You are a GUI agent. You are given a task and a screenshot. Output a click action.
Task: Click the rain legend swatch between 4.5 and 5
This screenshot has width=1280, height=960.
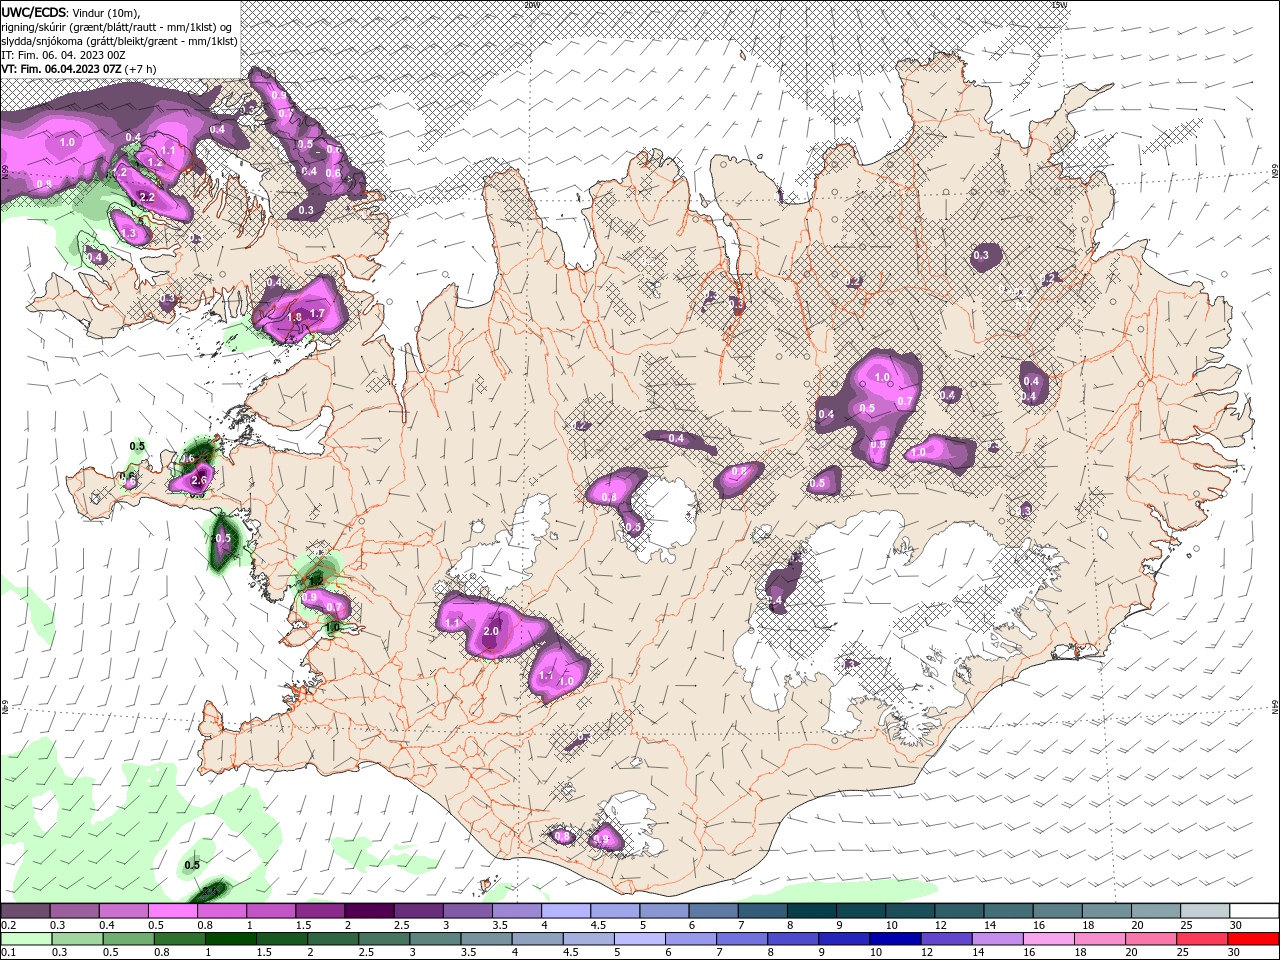(588, 939)
